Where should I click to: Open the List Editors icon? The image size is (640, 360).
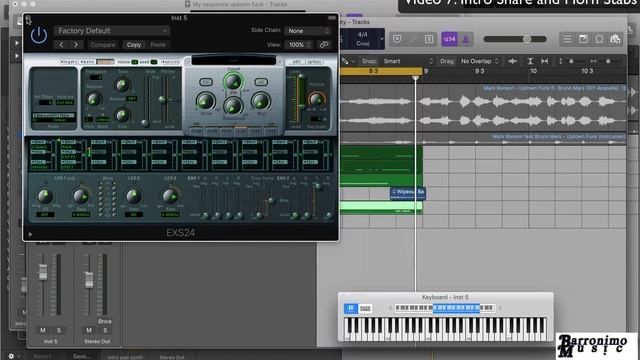pos(567,39)
